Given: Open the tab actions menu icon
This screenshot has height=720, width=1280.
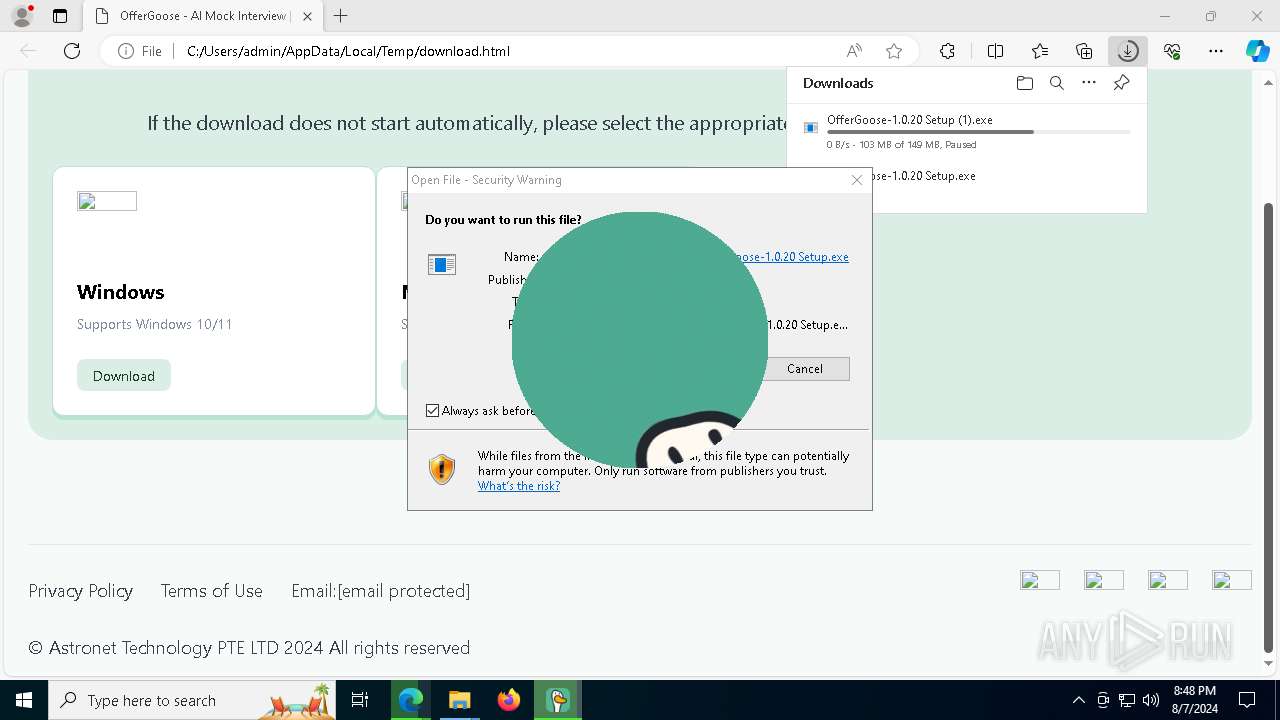Looking at the screenshot, I should coord(60,16).
